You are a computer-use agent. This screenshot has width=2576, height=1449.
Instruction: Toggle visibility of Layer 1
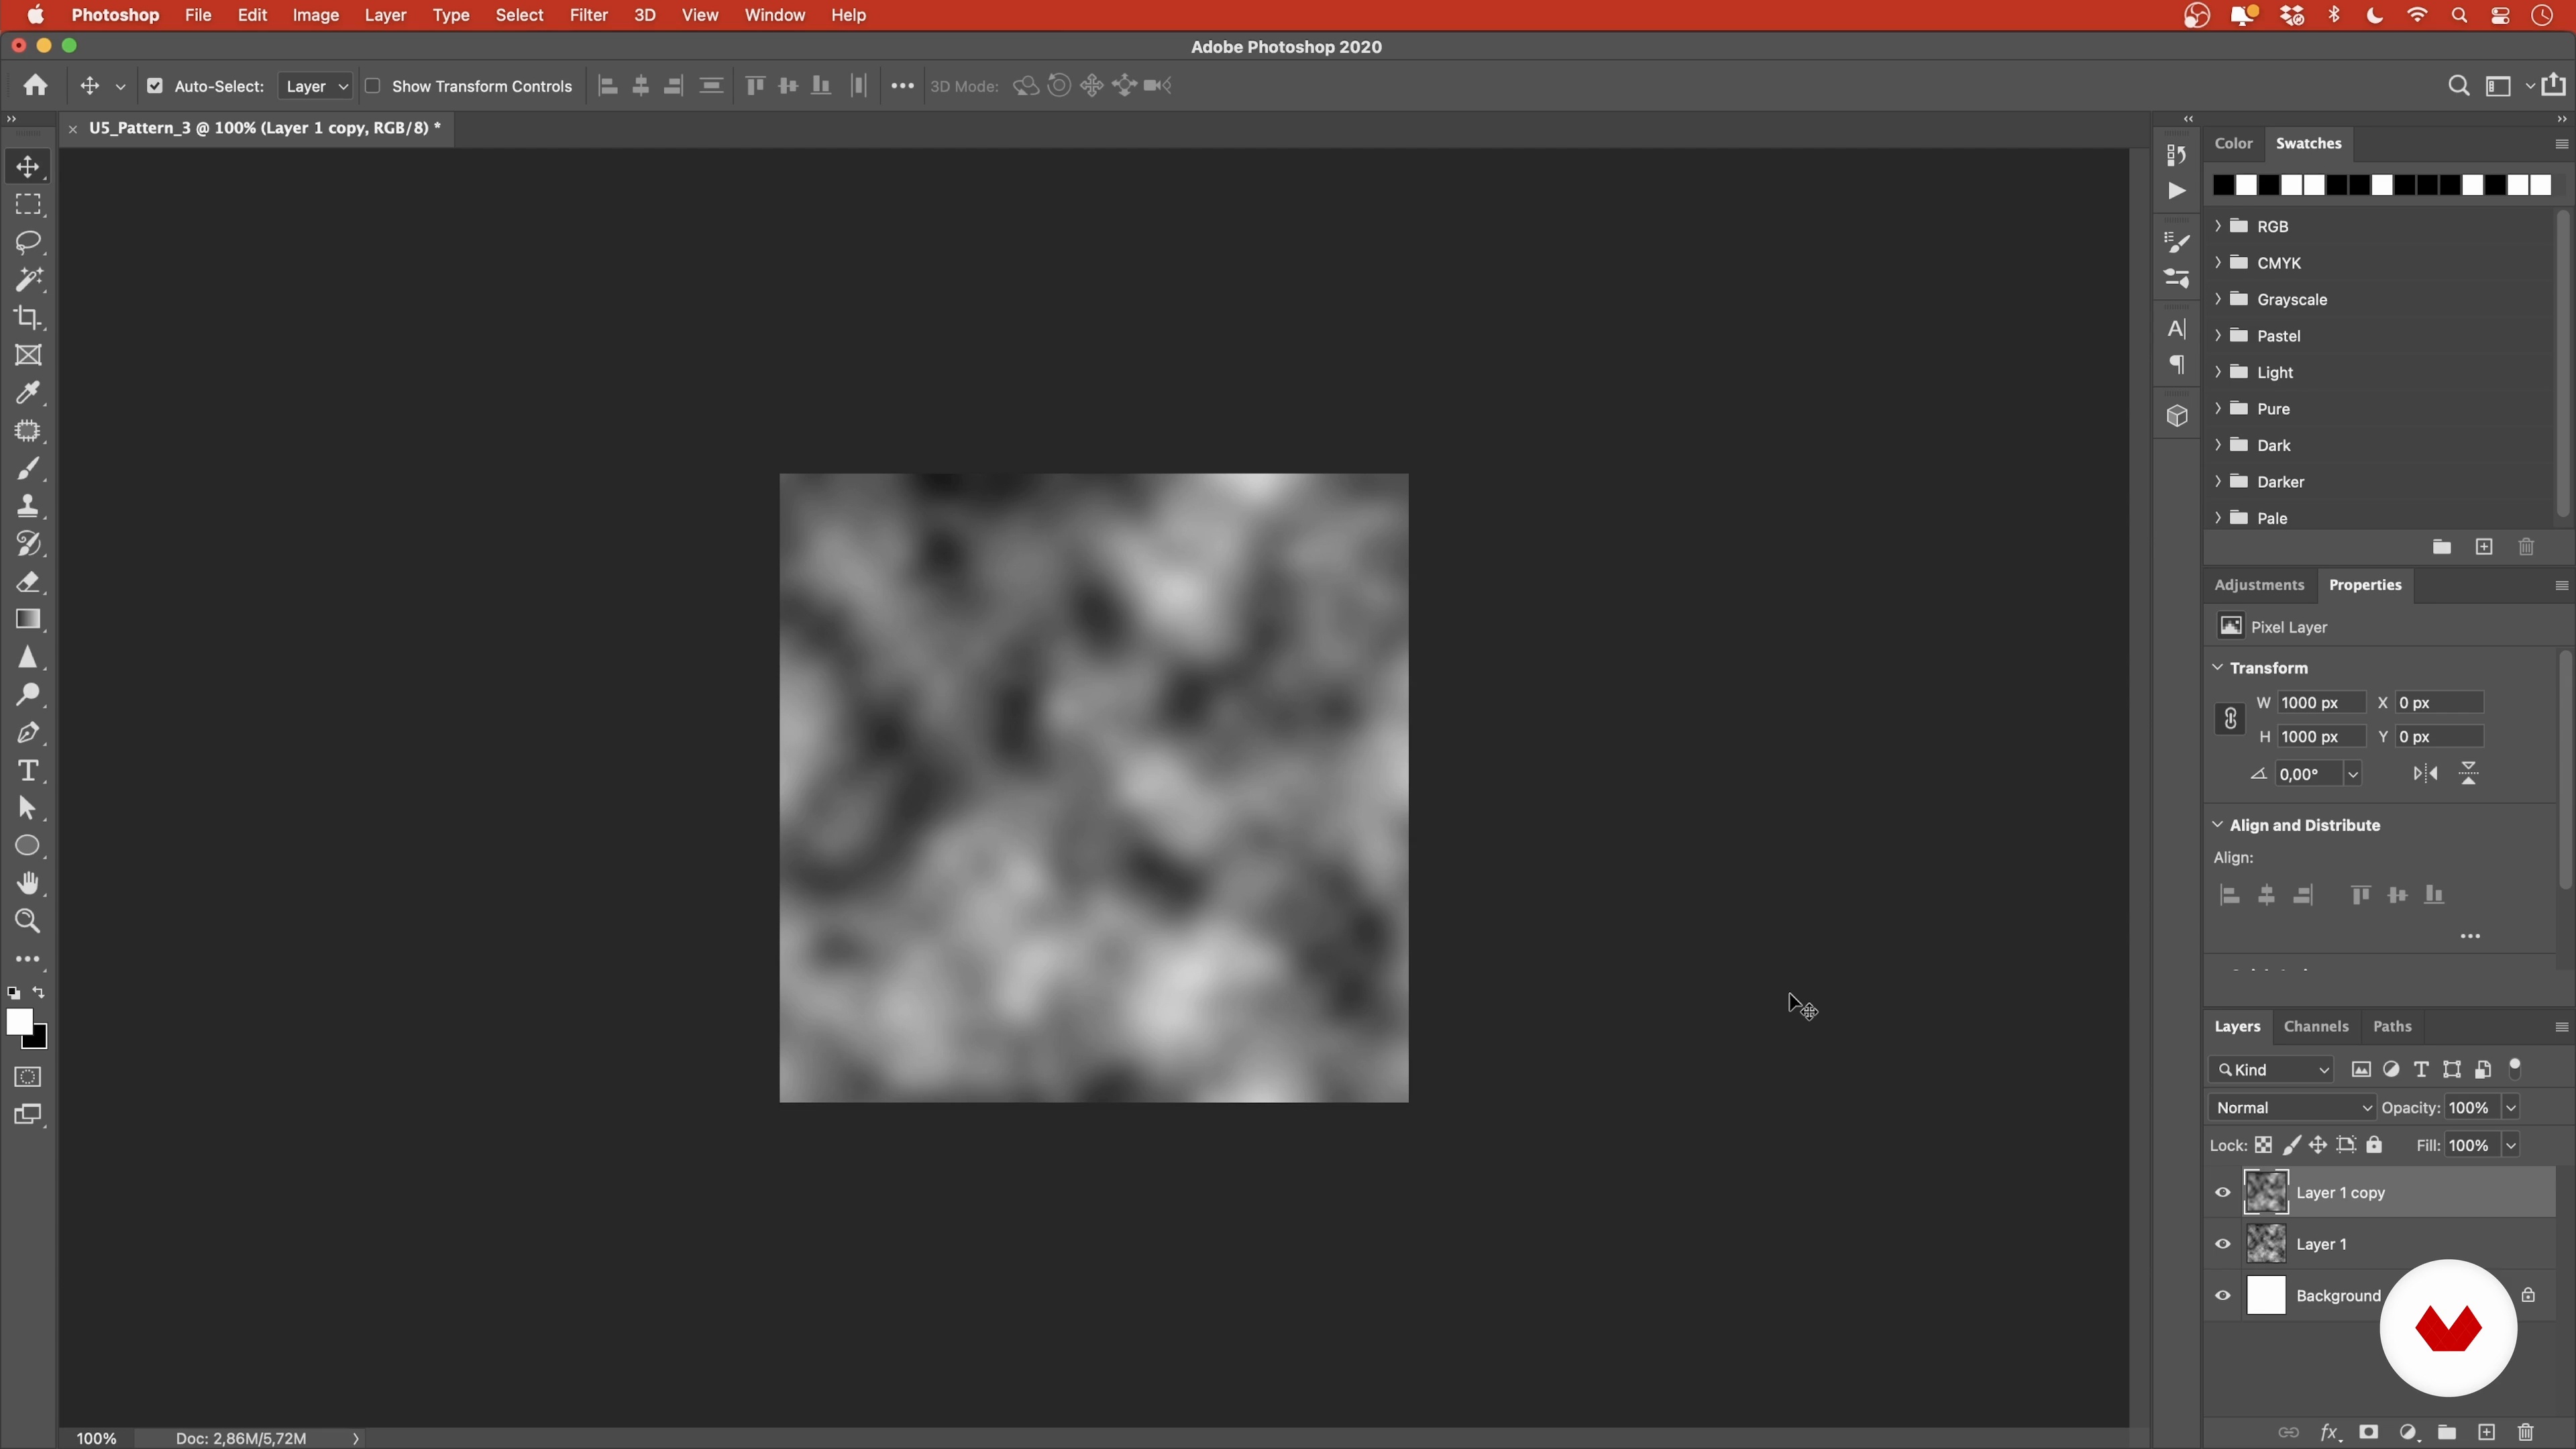2223,1244
